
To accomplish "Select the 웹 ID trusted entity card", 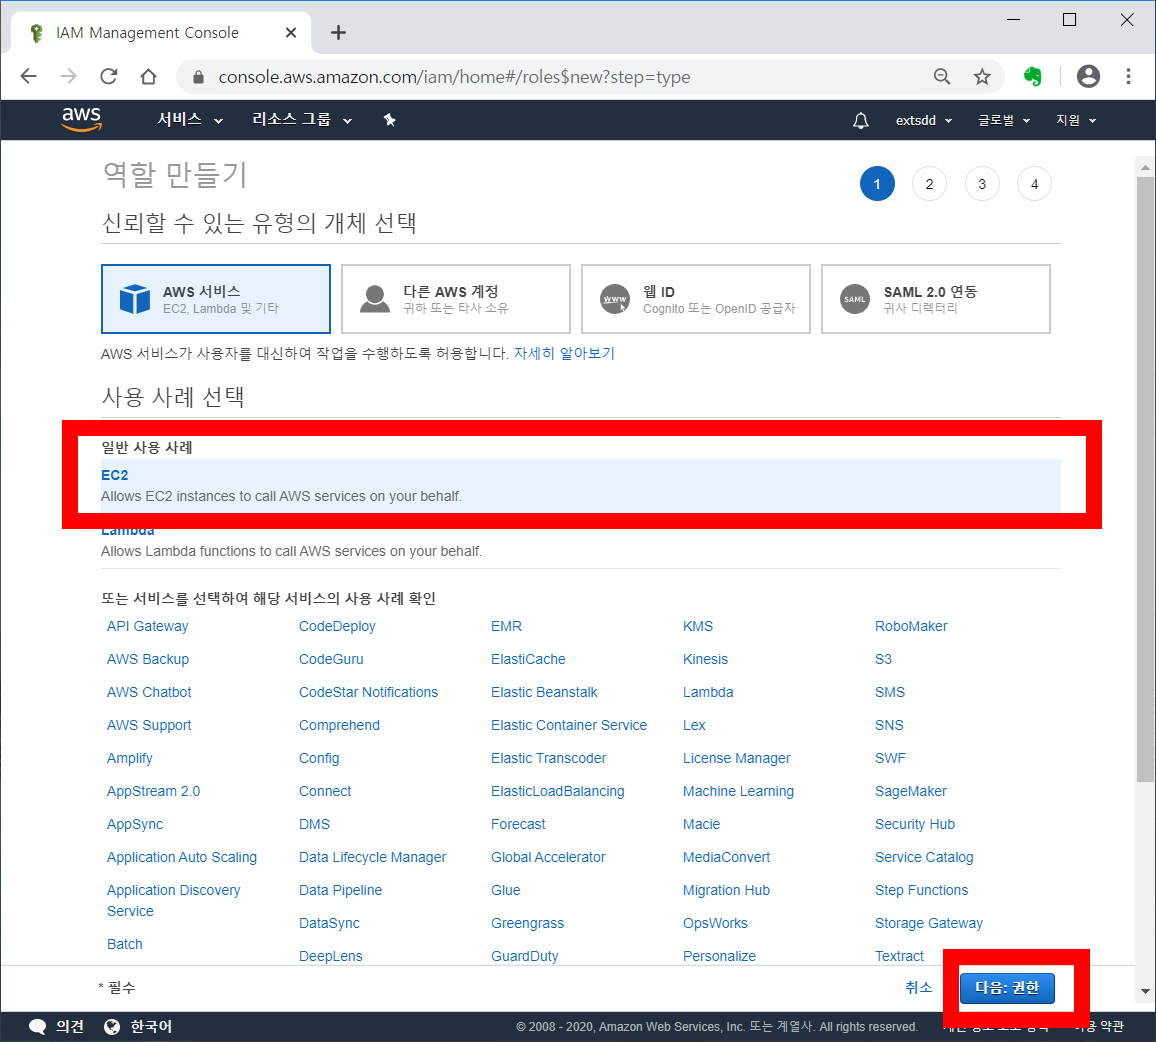I will click(695, 299).
